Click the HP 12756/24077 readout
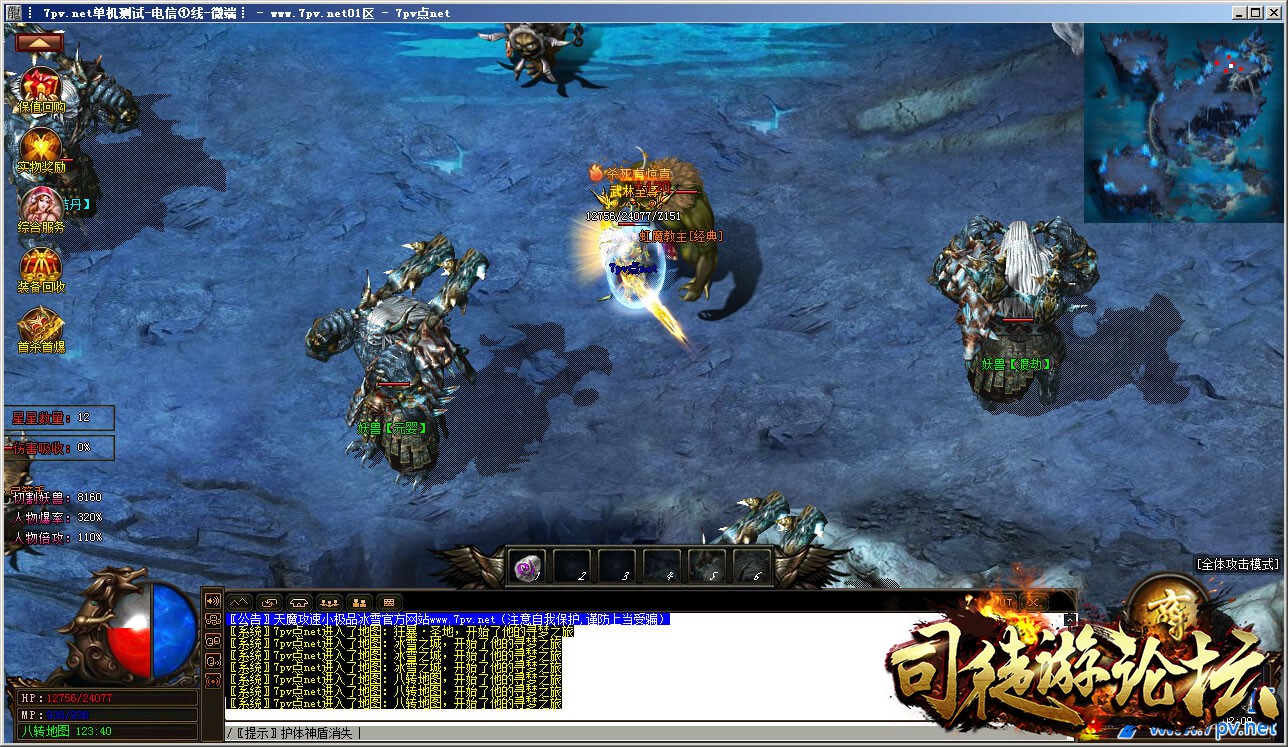 [107, 698]
